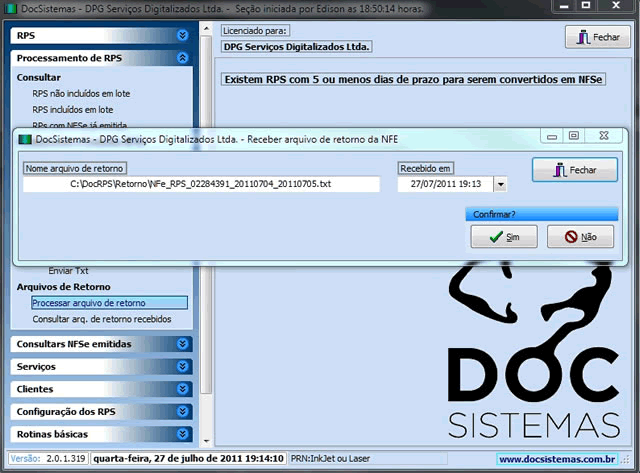Select RPS não incluídos em lote
The height and width of the screenshot is (473, 640).
coord(81,93)
